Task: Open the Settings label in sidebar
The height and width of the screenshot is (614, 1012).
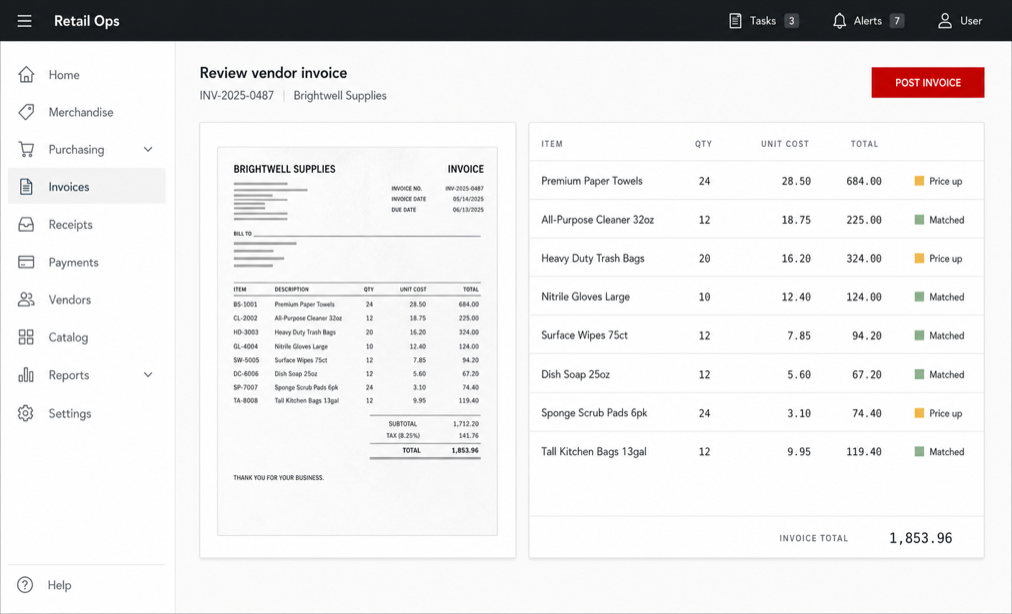Action: point(70,413)
